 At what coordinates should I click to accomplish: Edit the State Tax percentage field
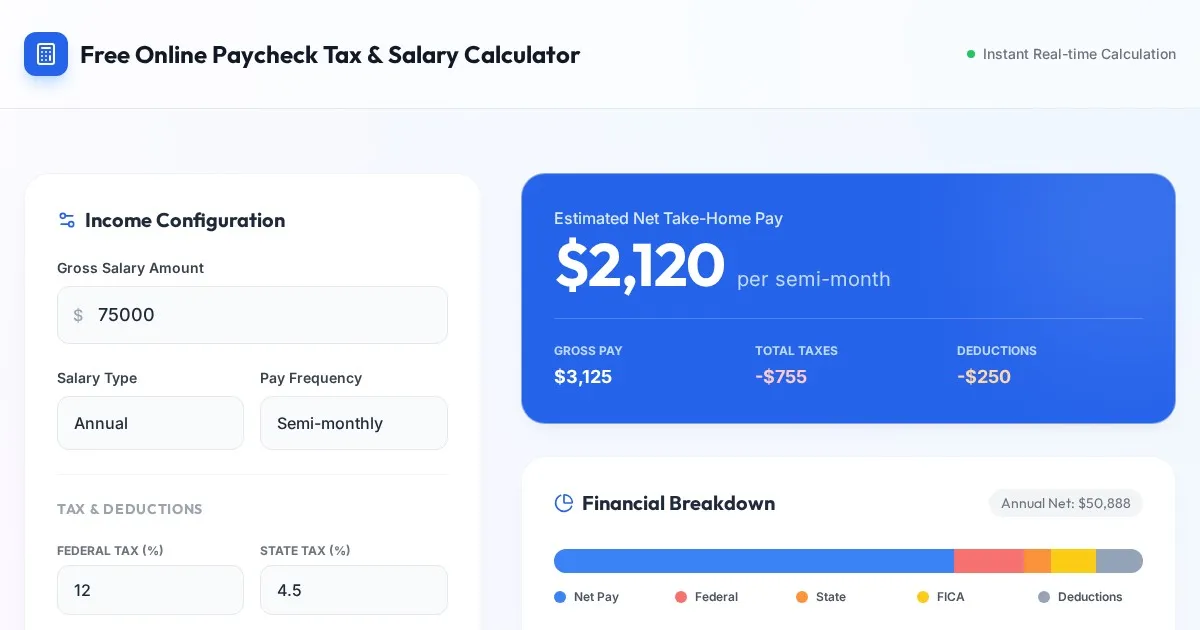(353, 590)
